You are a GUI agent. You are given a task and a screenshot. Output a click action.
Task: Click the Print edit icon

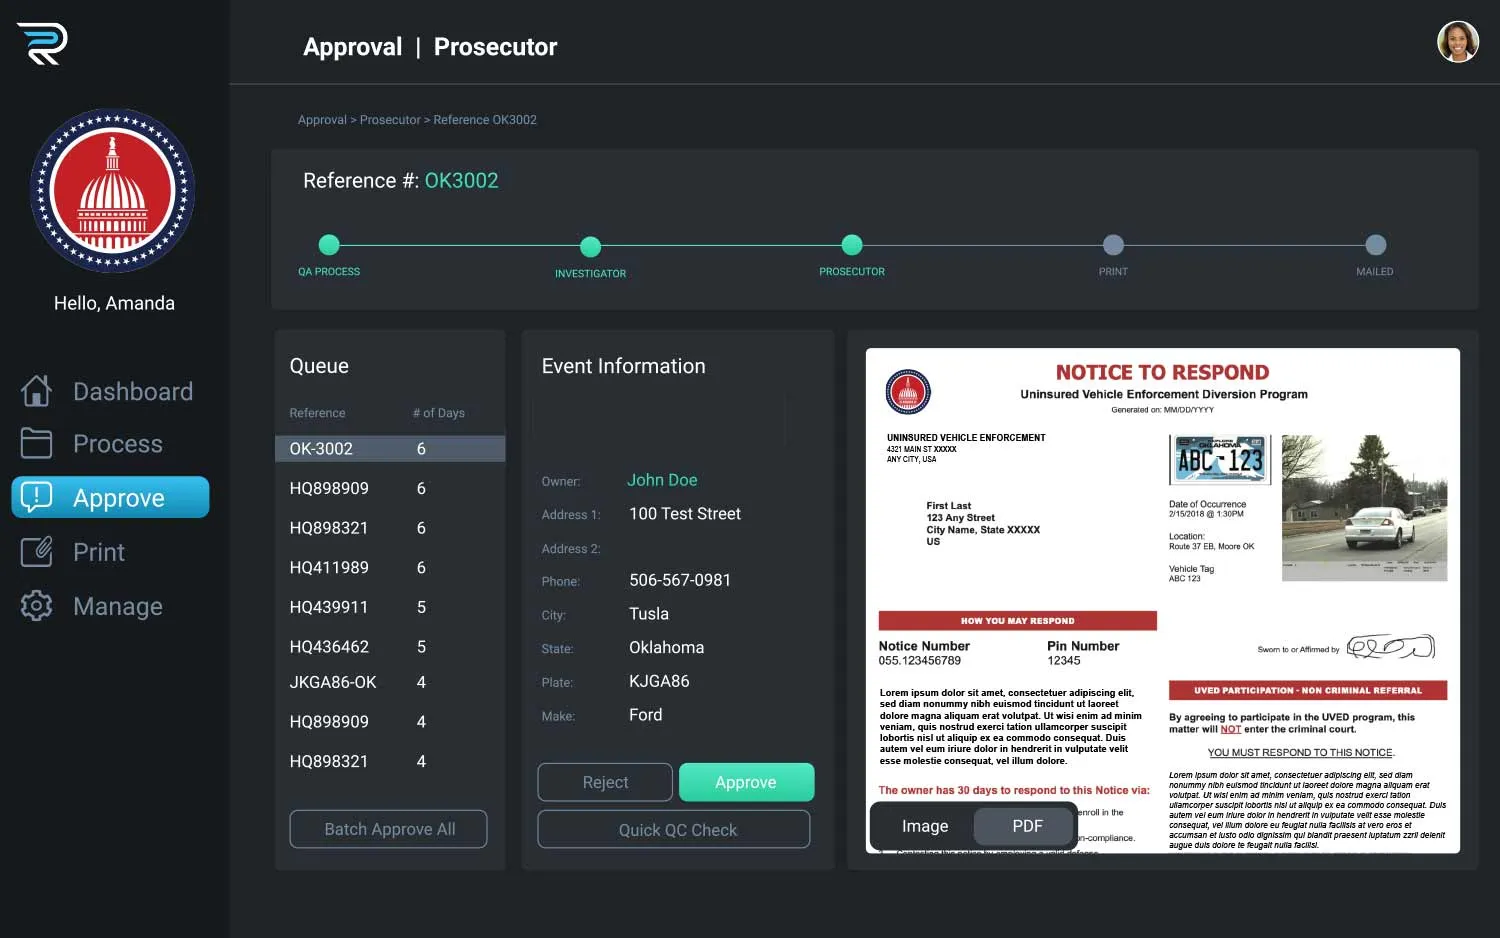pyautogui.click(x=36, y=552)
